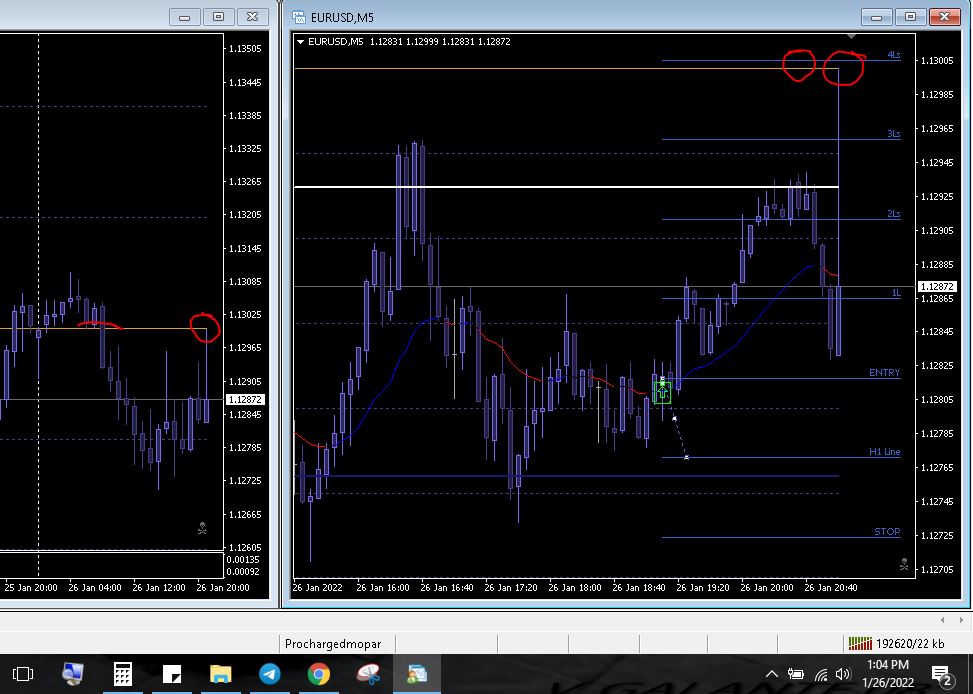Select the 3Ls level label
Image resolution: width=973 pixels, height=694 pixels.
click(894, 133)
